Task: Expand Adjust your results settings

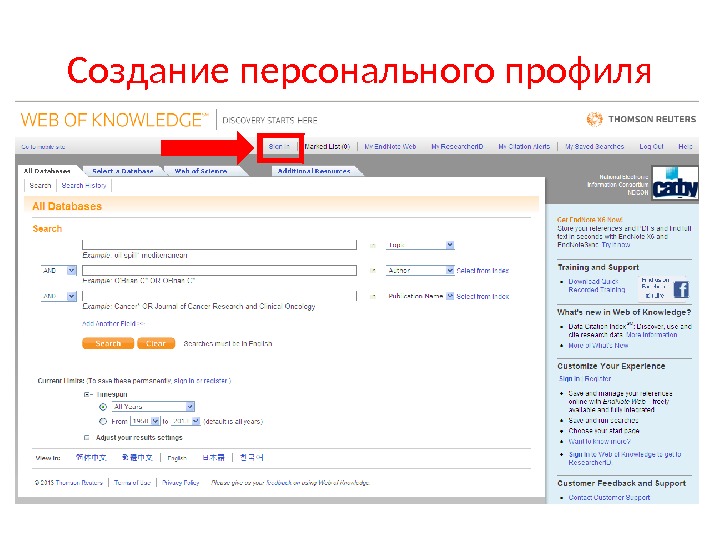Action: click(86, 438)
